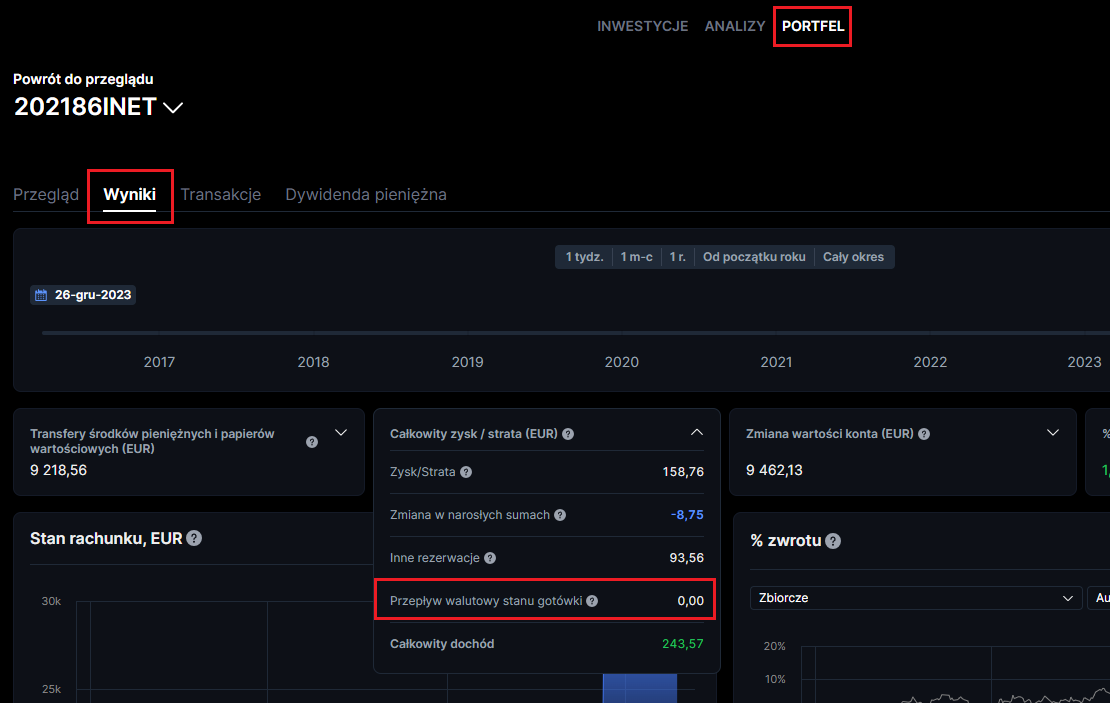Expand the Transfery środków pieniężnych card

[x=341, y=433]
